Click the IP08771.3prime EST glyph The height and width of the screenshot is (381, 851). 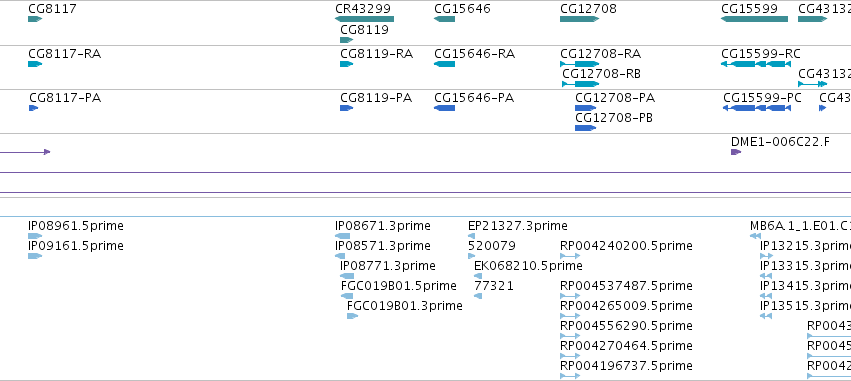coord(347,276)
